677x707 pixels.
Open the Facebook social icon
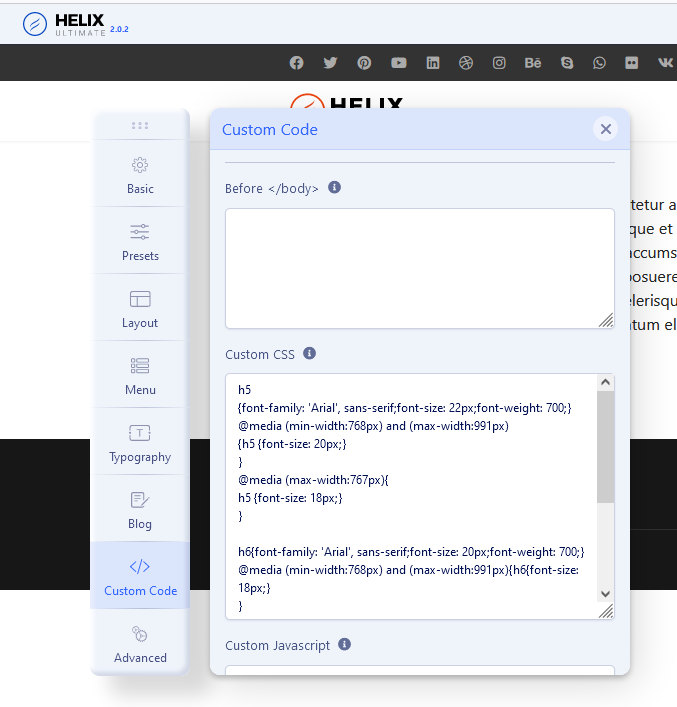tap(296, 63)
